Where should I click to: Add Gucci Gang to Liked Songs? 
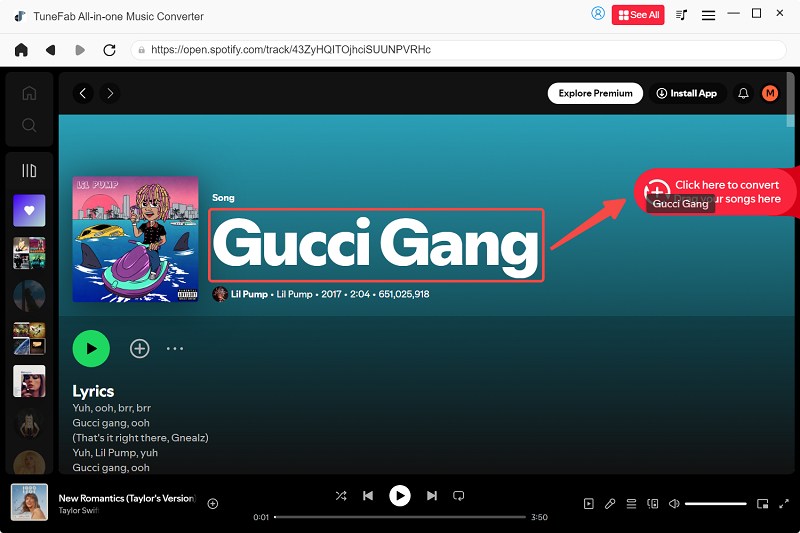pyautogui.click(x=139, y=349)
